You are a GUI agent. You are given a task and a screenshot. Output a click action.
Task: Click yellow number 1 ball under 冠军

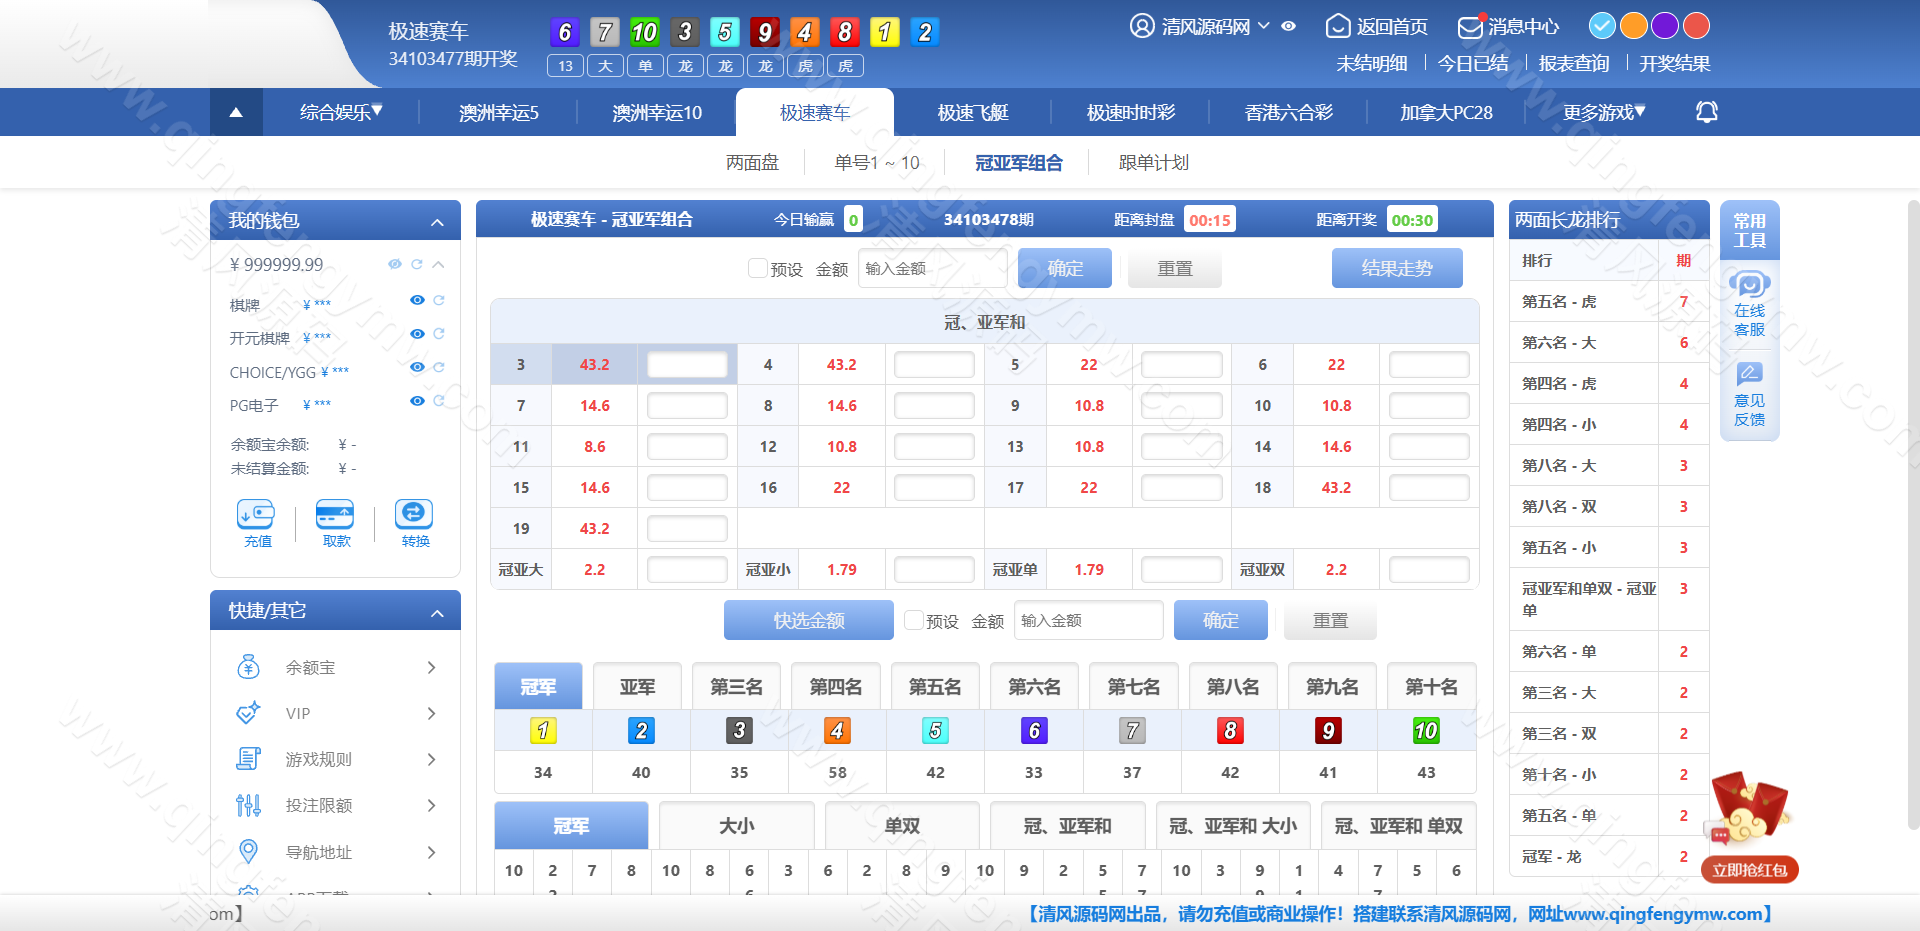coord(543,731)
